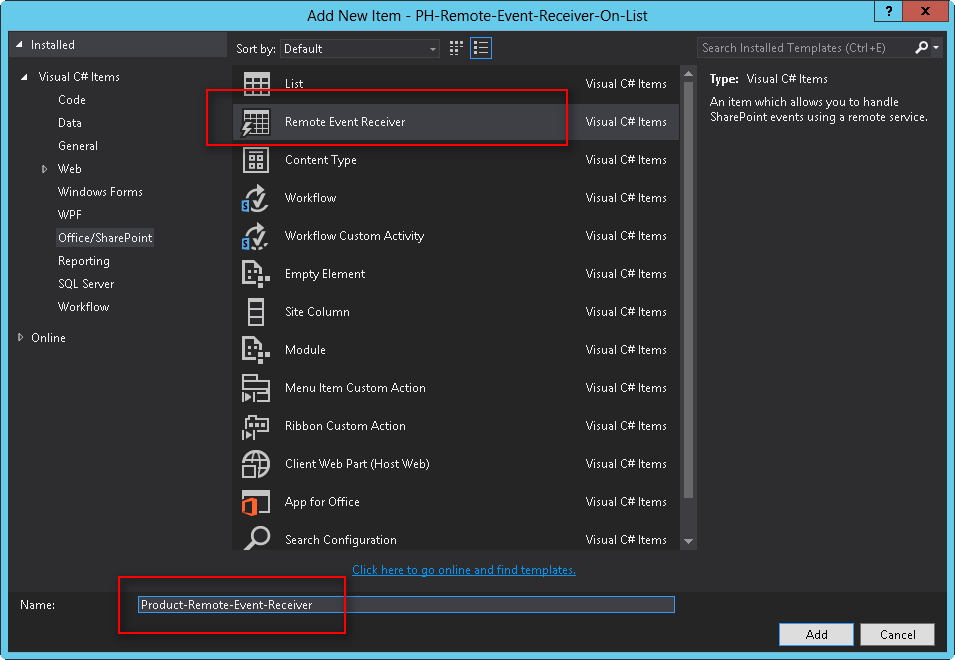
Task: Click the template list vertical scrollbar
Action: pyautogui.click(x=687, y=300)
